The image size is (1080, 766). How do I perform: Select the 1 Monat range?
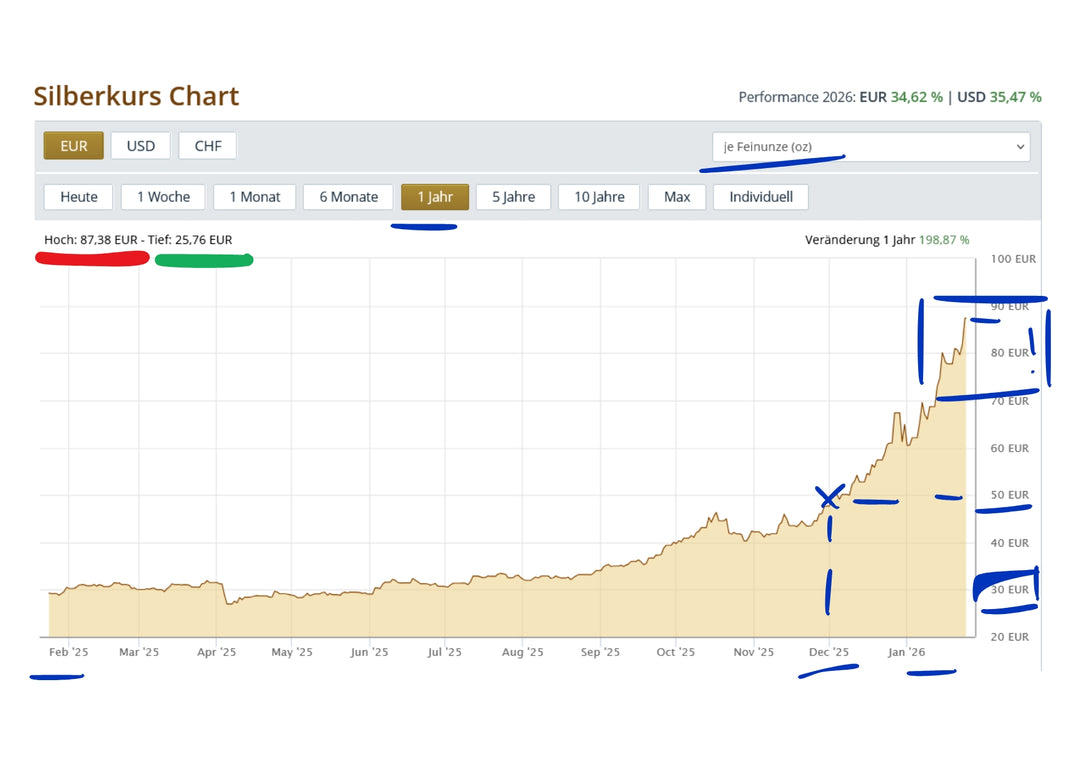255,197
